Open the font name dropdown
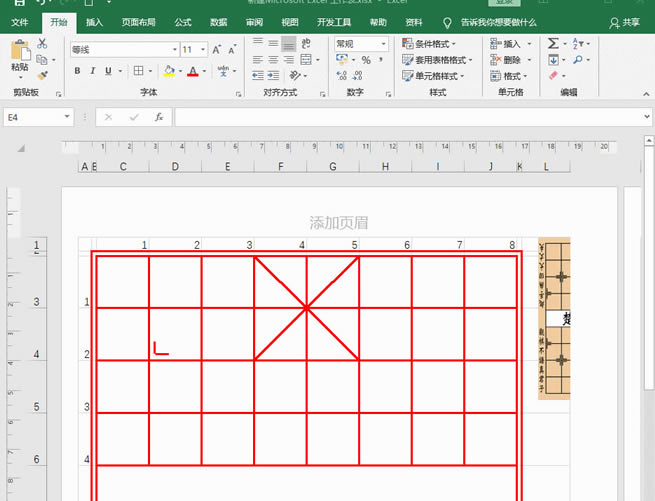 tap(171, 49)
